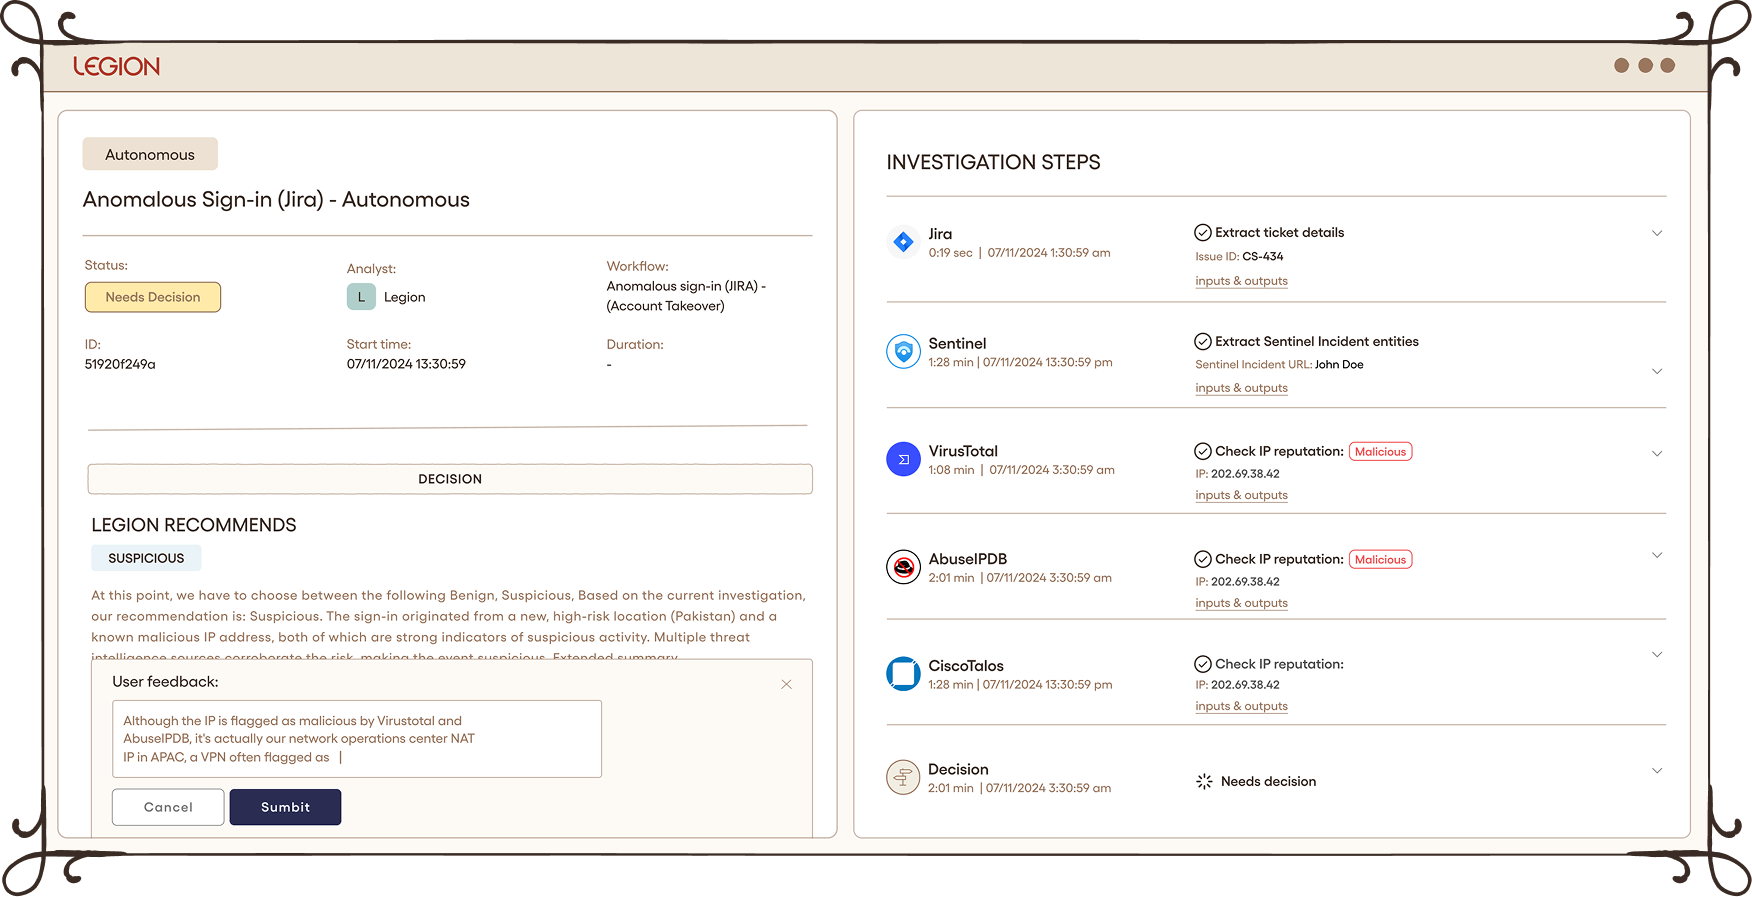The height and width of the screenshot is (897, 1752).
Task: Click CiscoTalos IP 202.69.38.42
Action: coord(1237,685)
